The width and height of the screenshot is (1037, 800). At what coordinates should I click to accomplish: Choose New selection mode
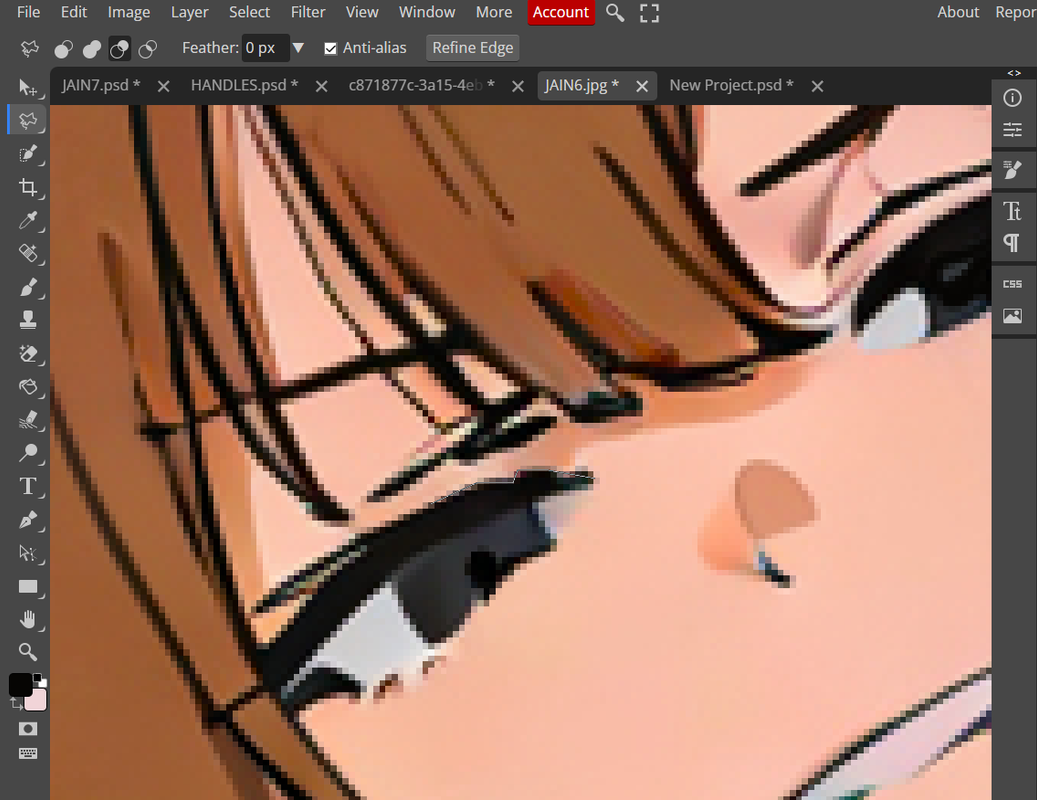[x=63, y=49]
